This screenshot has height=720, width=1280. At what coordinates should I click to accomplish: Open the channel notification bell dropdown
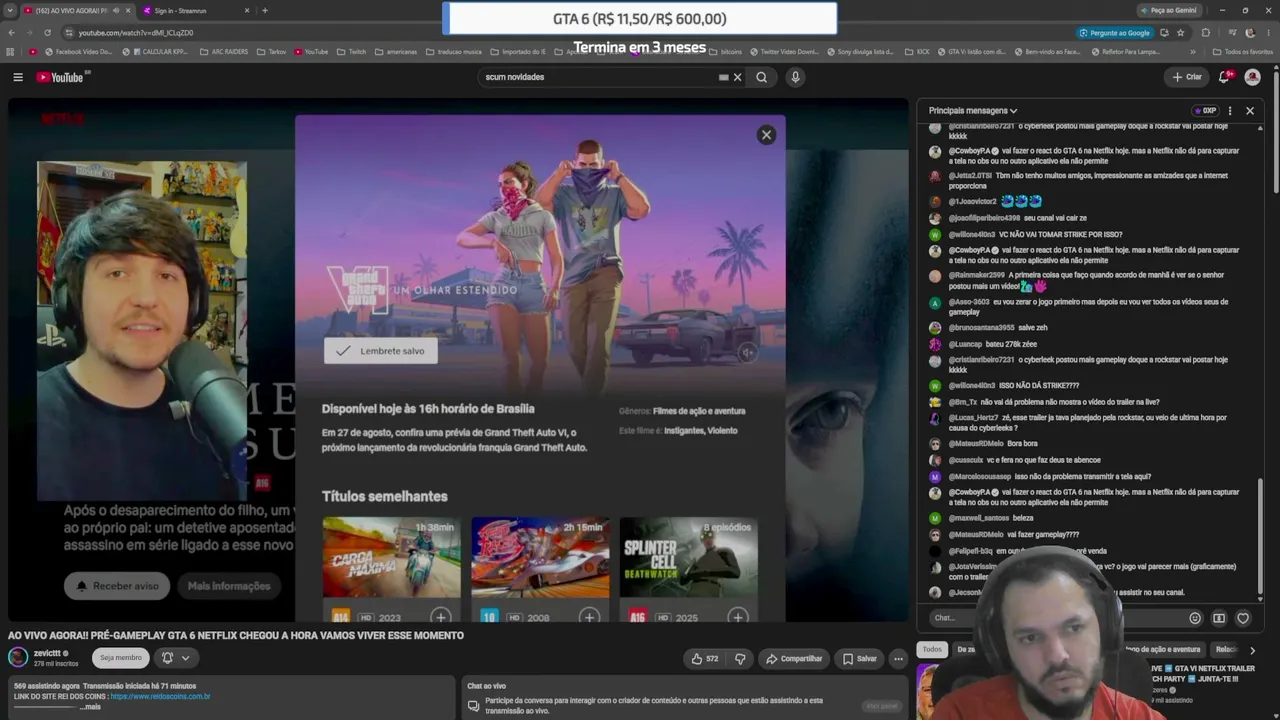(175, 657)
